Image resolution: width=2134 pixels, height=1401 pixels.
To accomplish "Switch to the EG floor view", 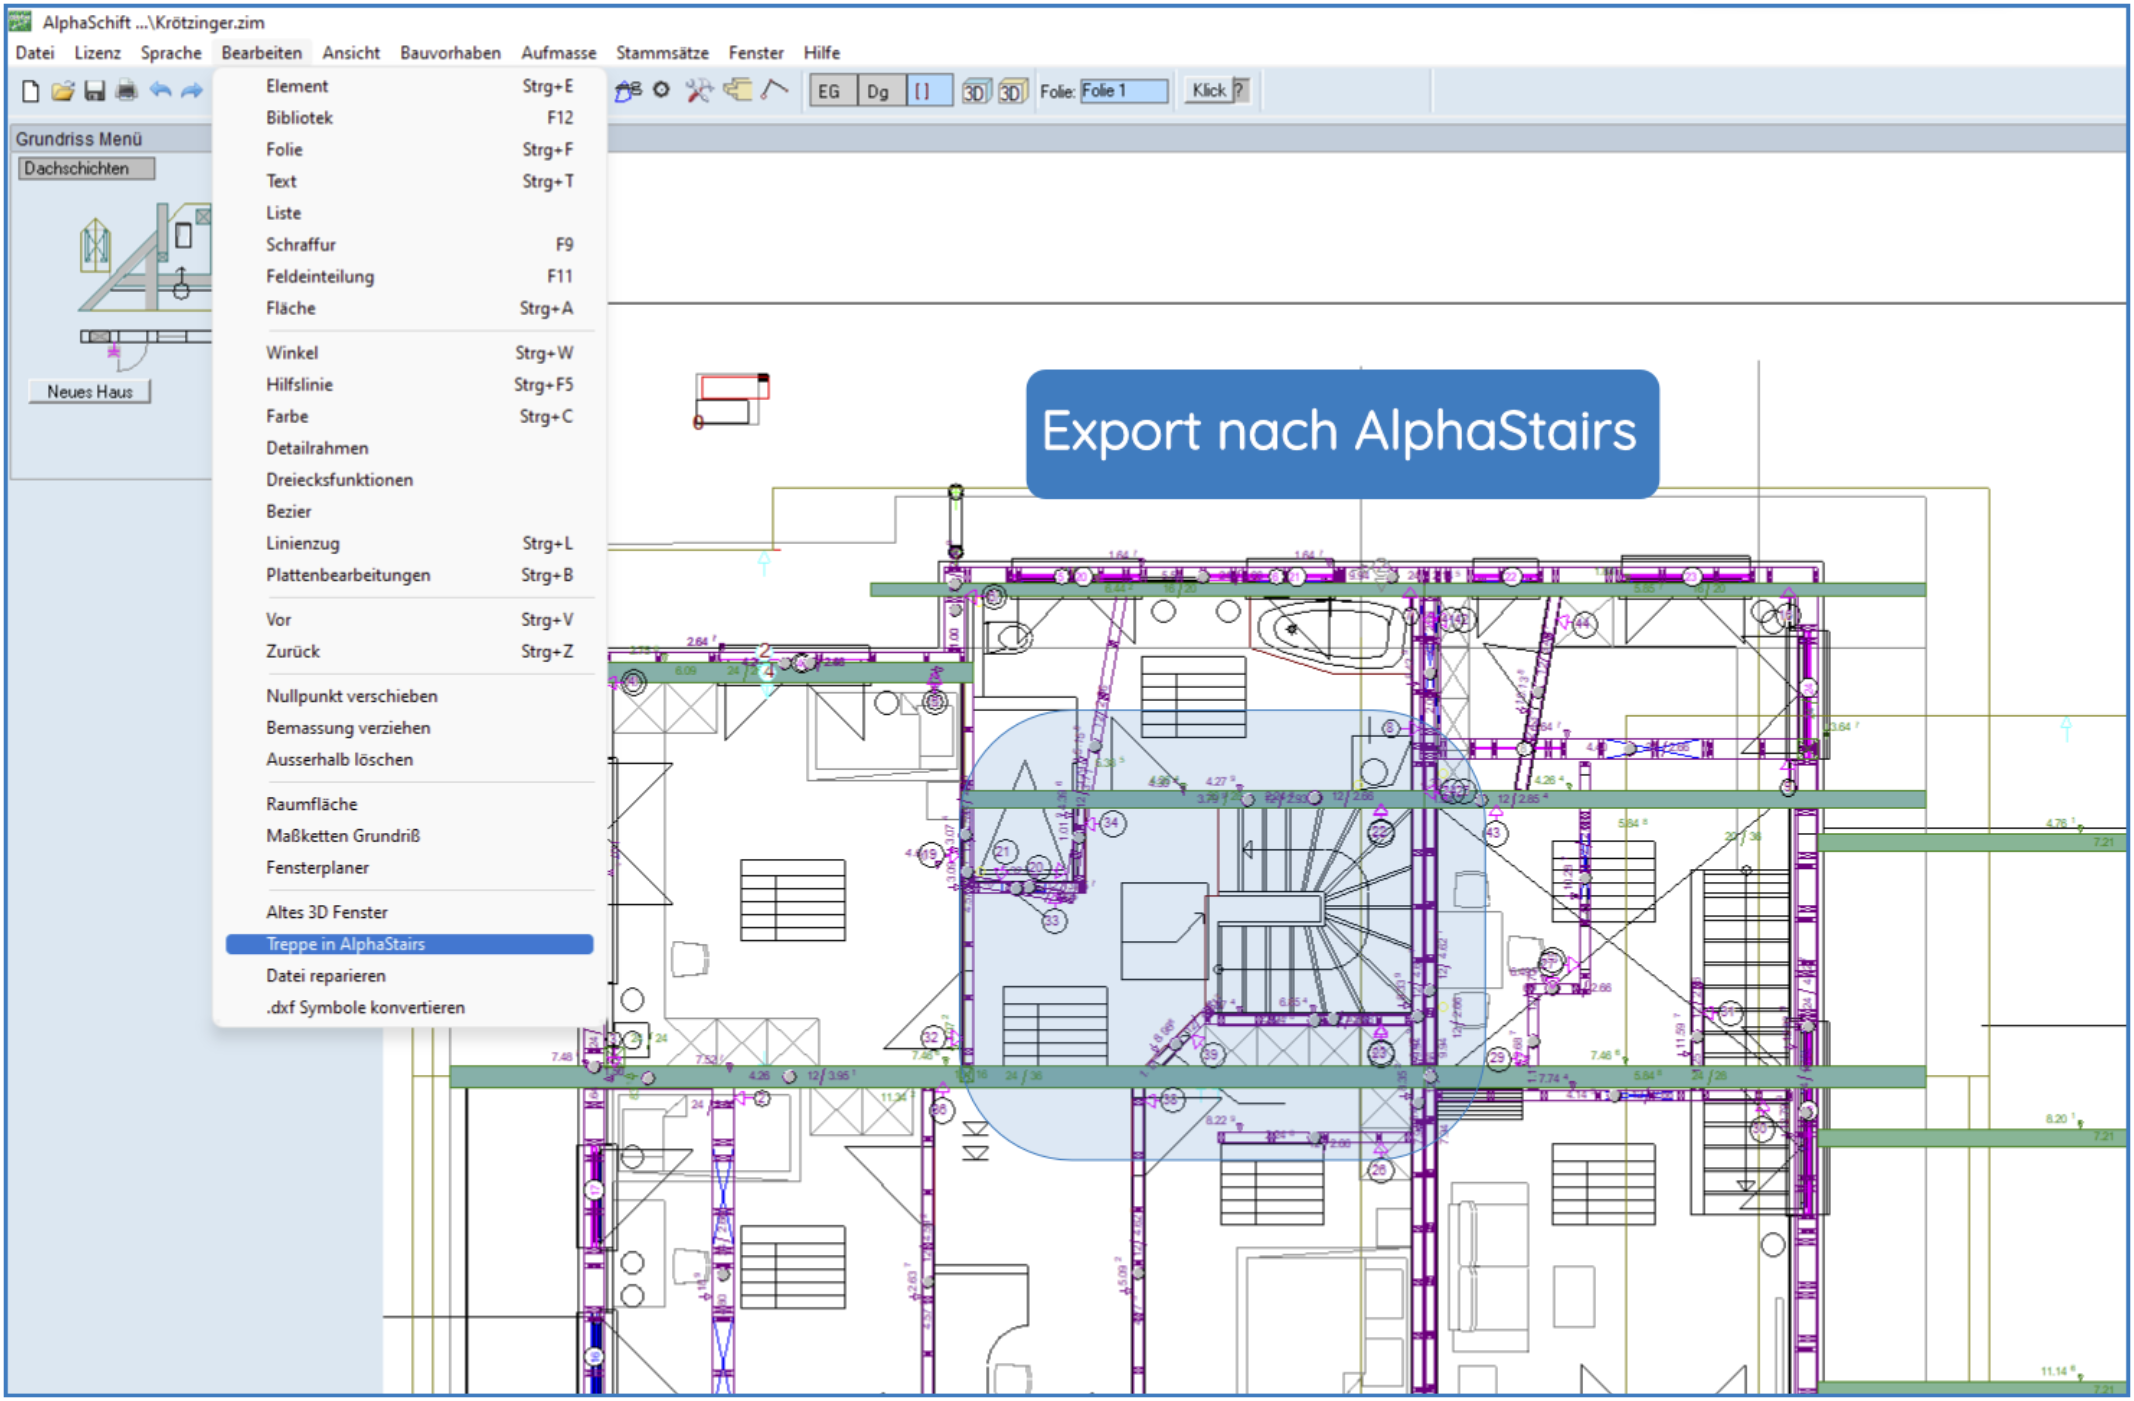I will click(832, 91).
